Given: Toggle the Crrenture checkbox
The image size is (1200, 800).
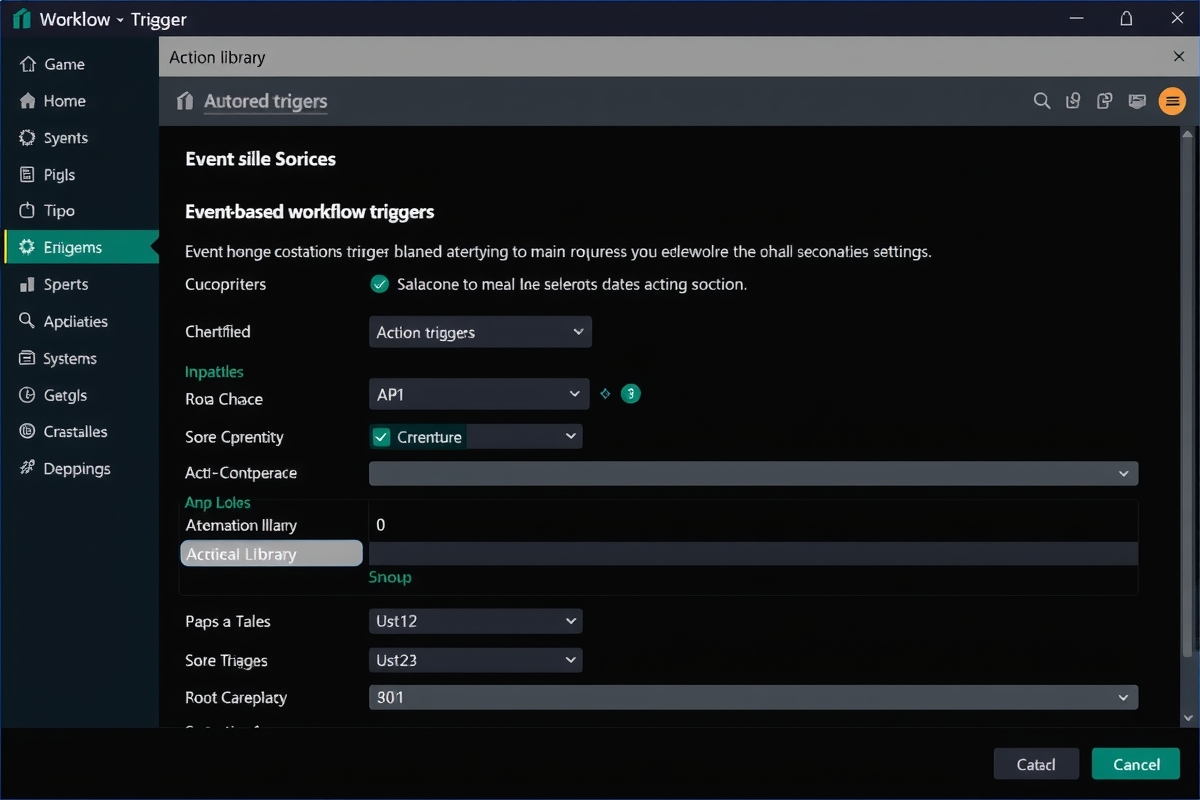Looking at the screenshot, I should click(381, 437).
